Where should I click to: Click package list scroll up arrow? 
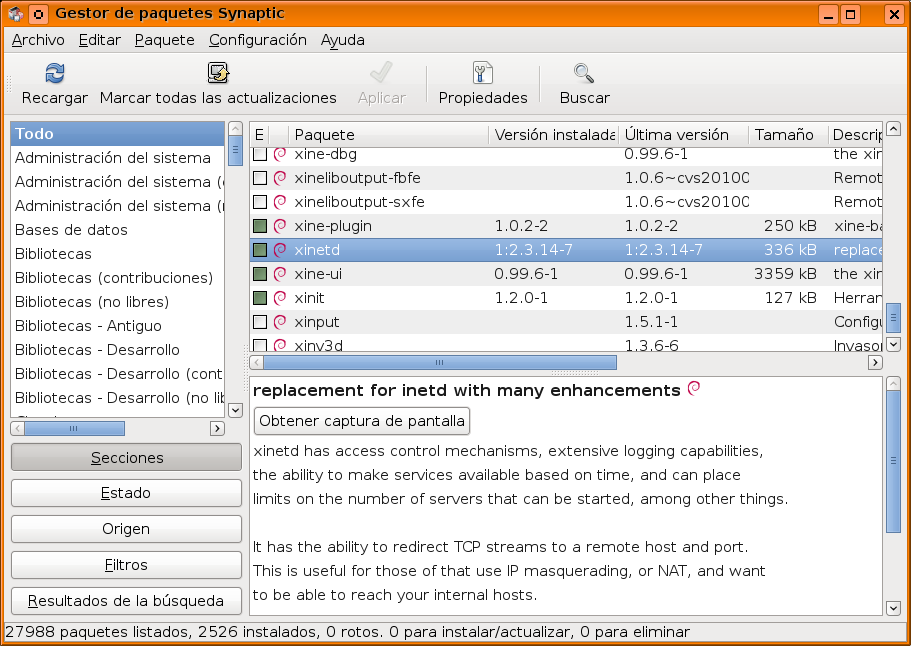tap(893, 128)
